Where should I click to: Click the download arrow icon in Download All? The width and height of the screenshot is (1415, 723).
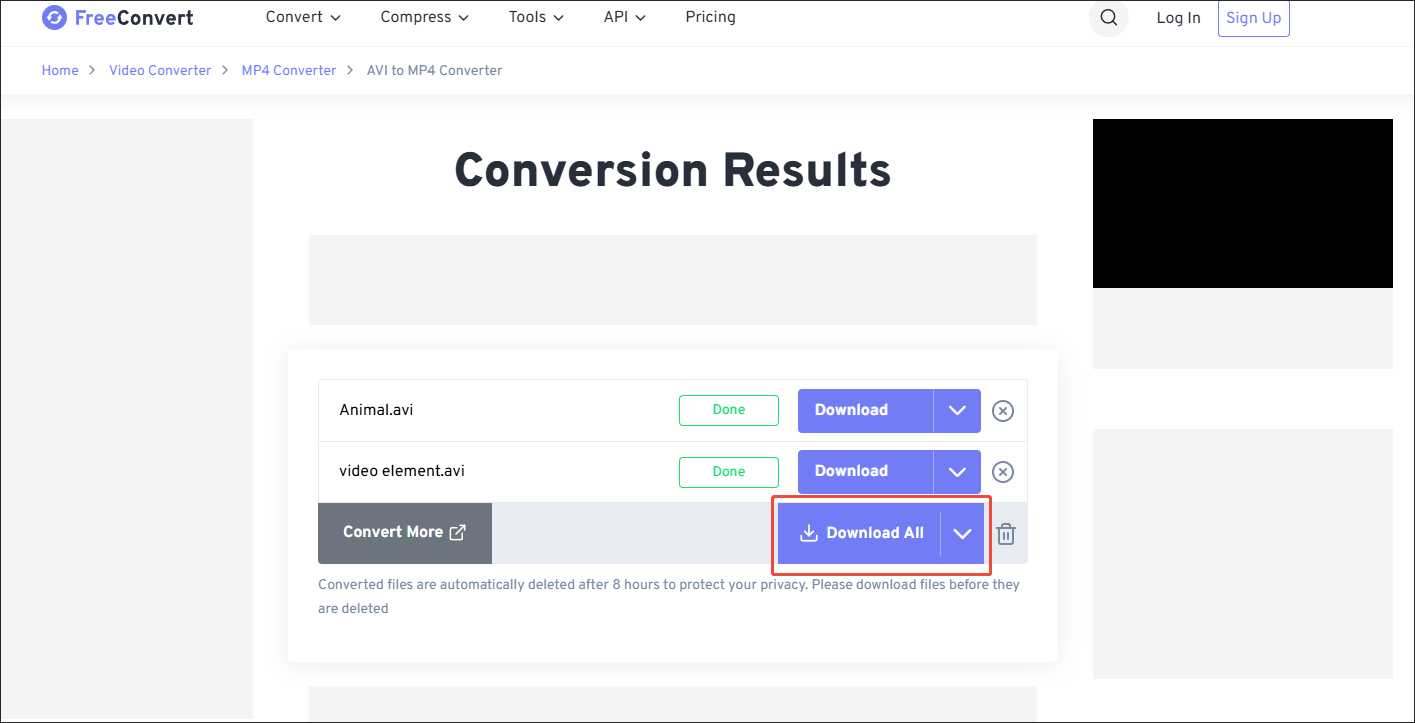tap(808, 533)
